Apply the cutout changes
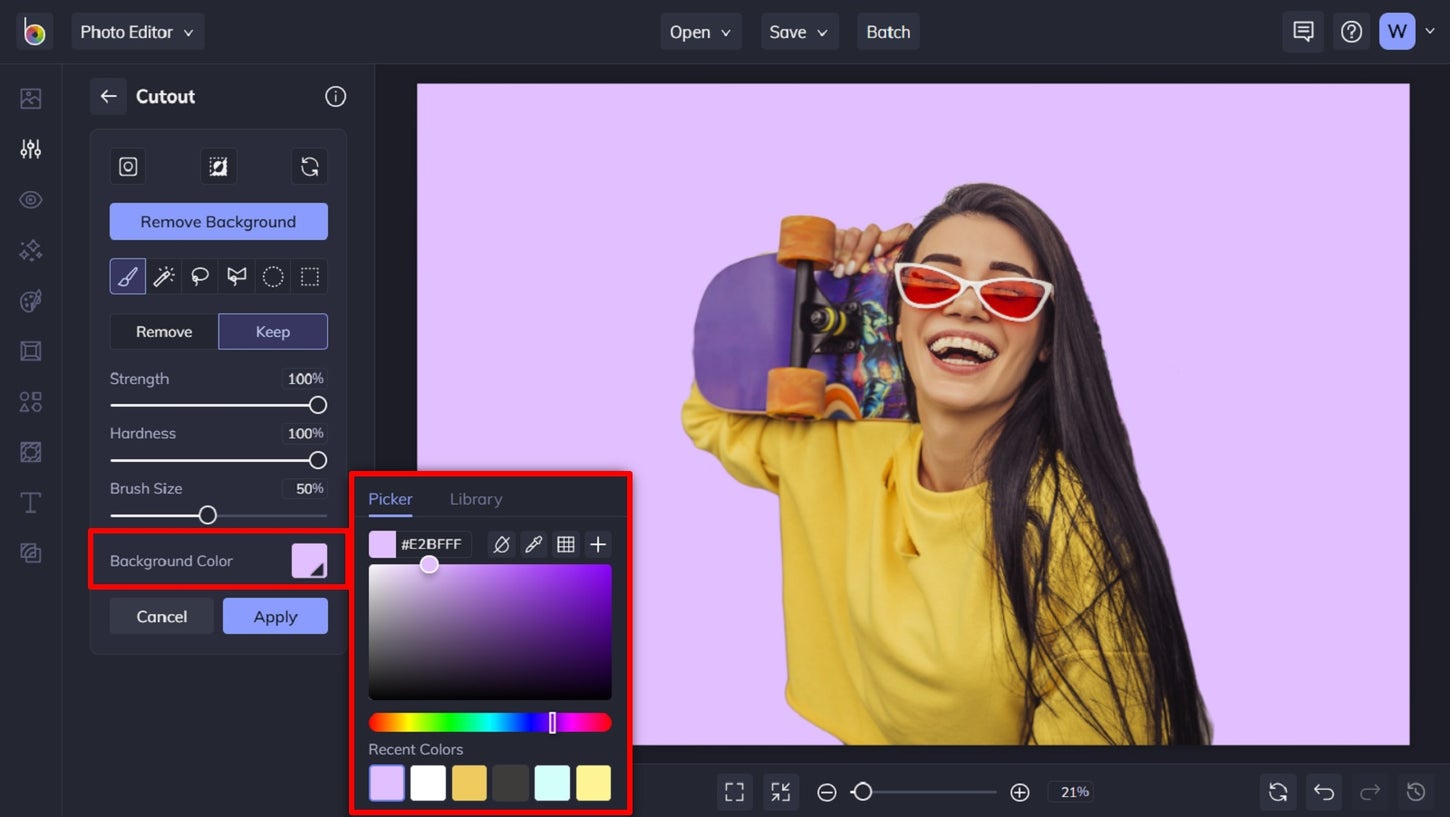Image resolution: width=1450 pixels, height=817 pixels. (x=275, y=616)
